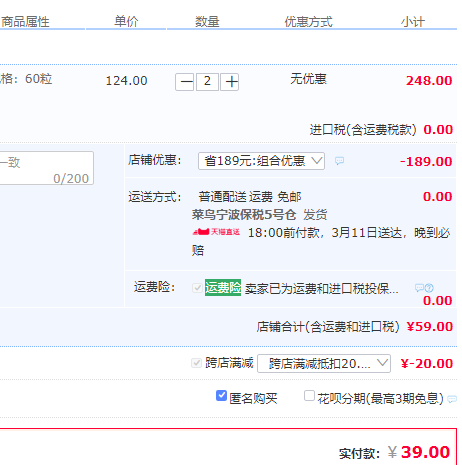Click the buyer message text box

pyautogui.click(x=46, y=168)
